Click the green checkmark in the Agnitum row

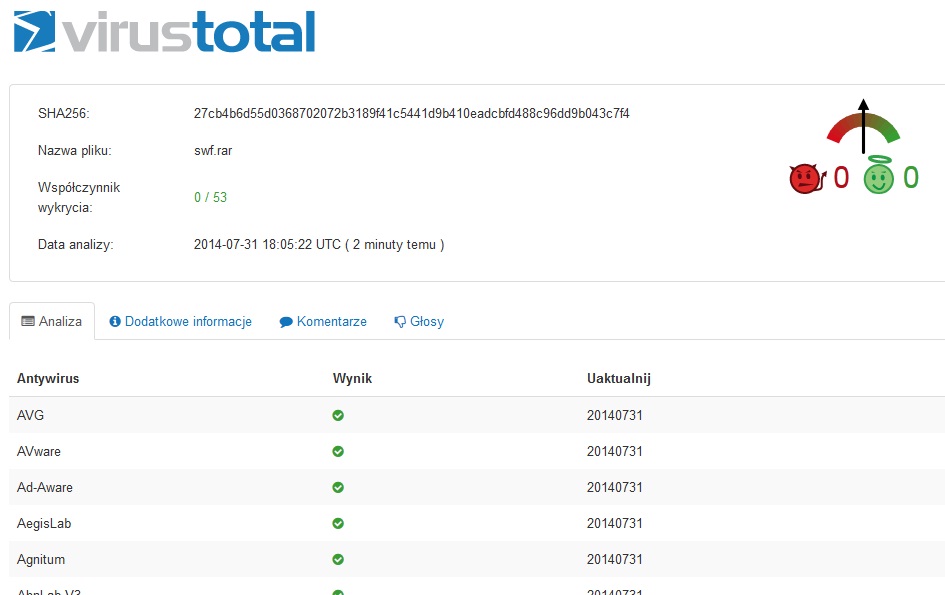coord(338,559)
